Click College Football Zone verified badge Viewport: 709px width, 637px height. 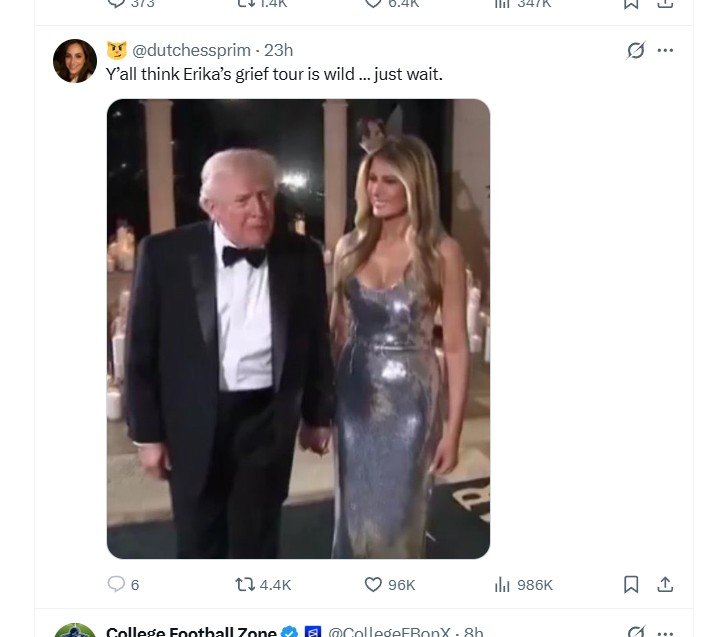point(290,631)
